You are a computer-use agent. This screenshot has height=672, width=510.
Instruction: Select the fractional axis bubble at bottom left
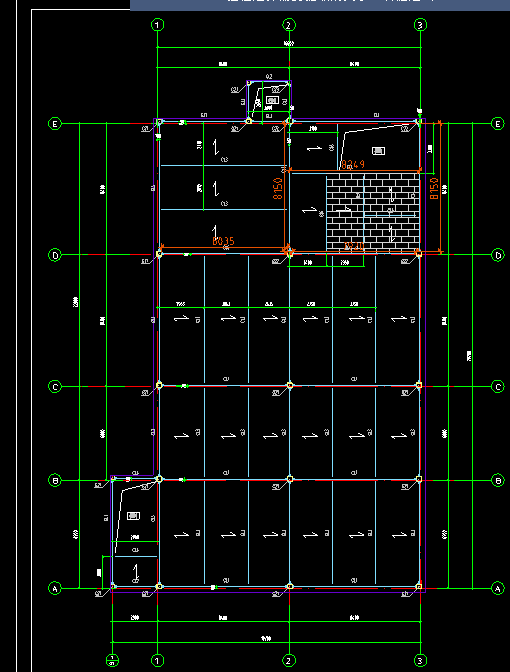[112, 660]
